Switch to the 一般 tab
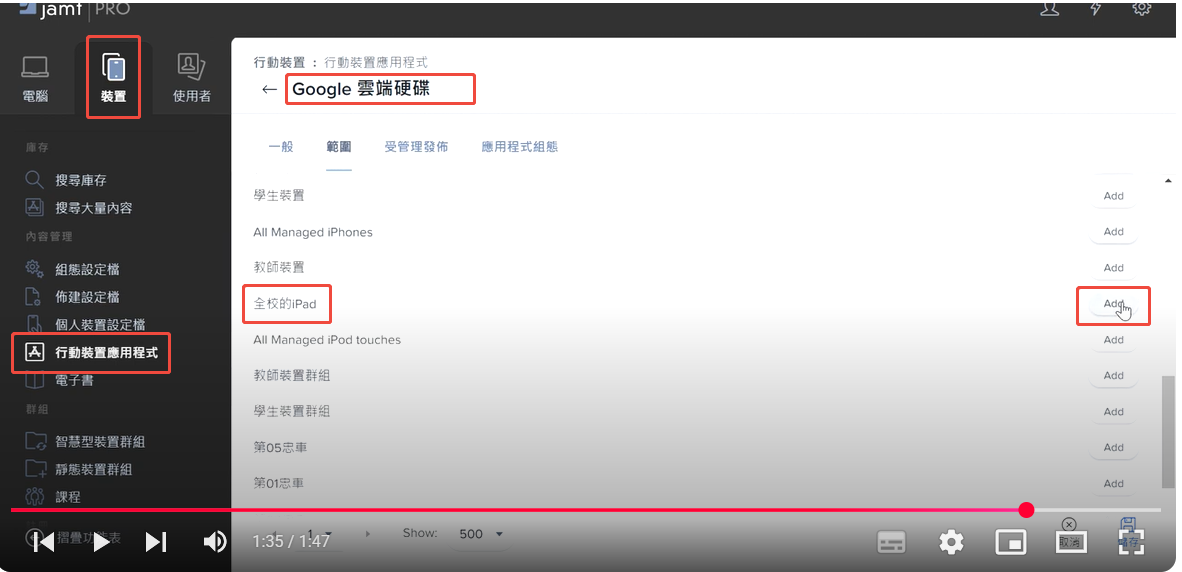 [x=281, y=147]
